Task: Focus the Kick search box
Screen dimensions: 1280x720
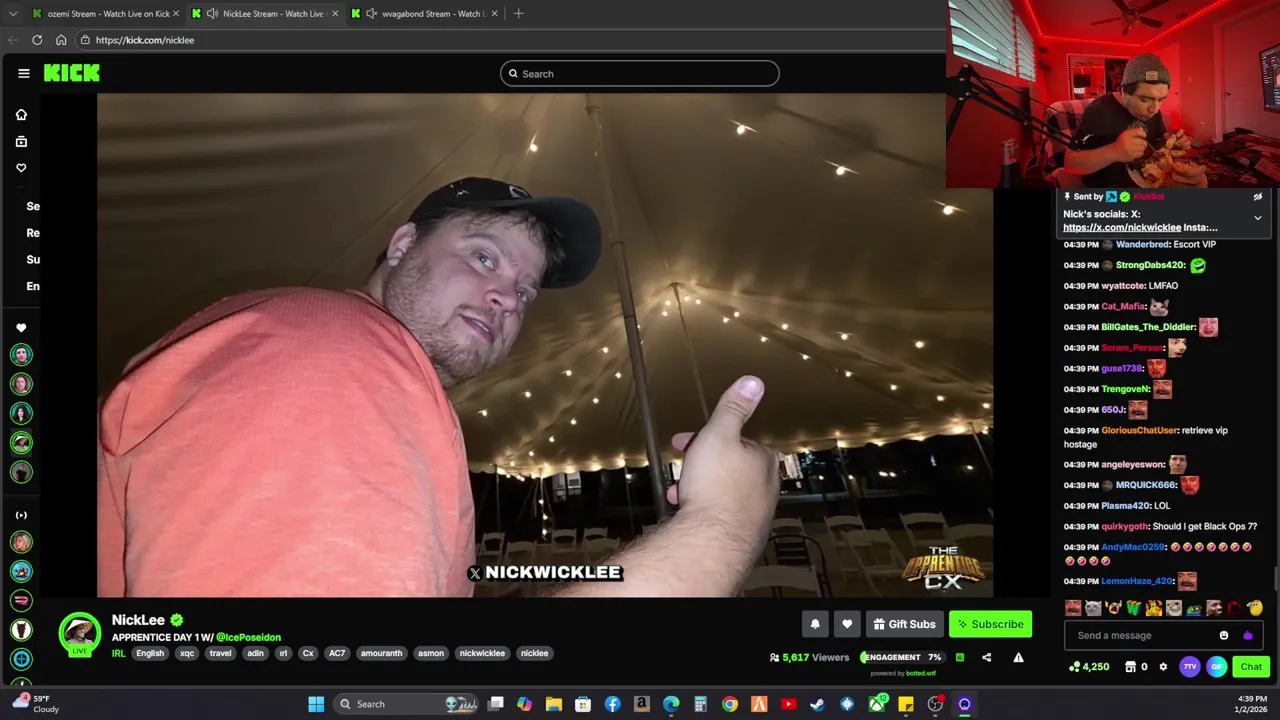Action: 640,73
